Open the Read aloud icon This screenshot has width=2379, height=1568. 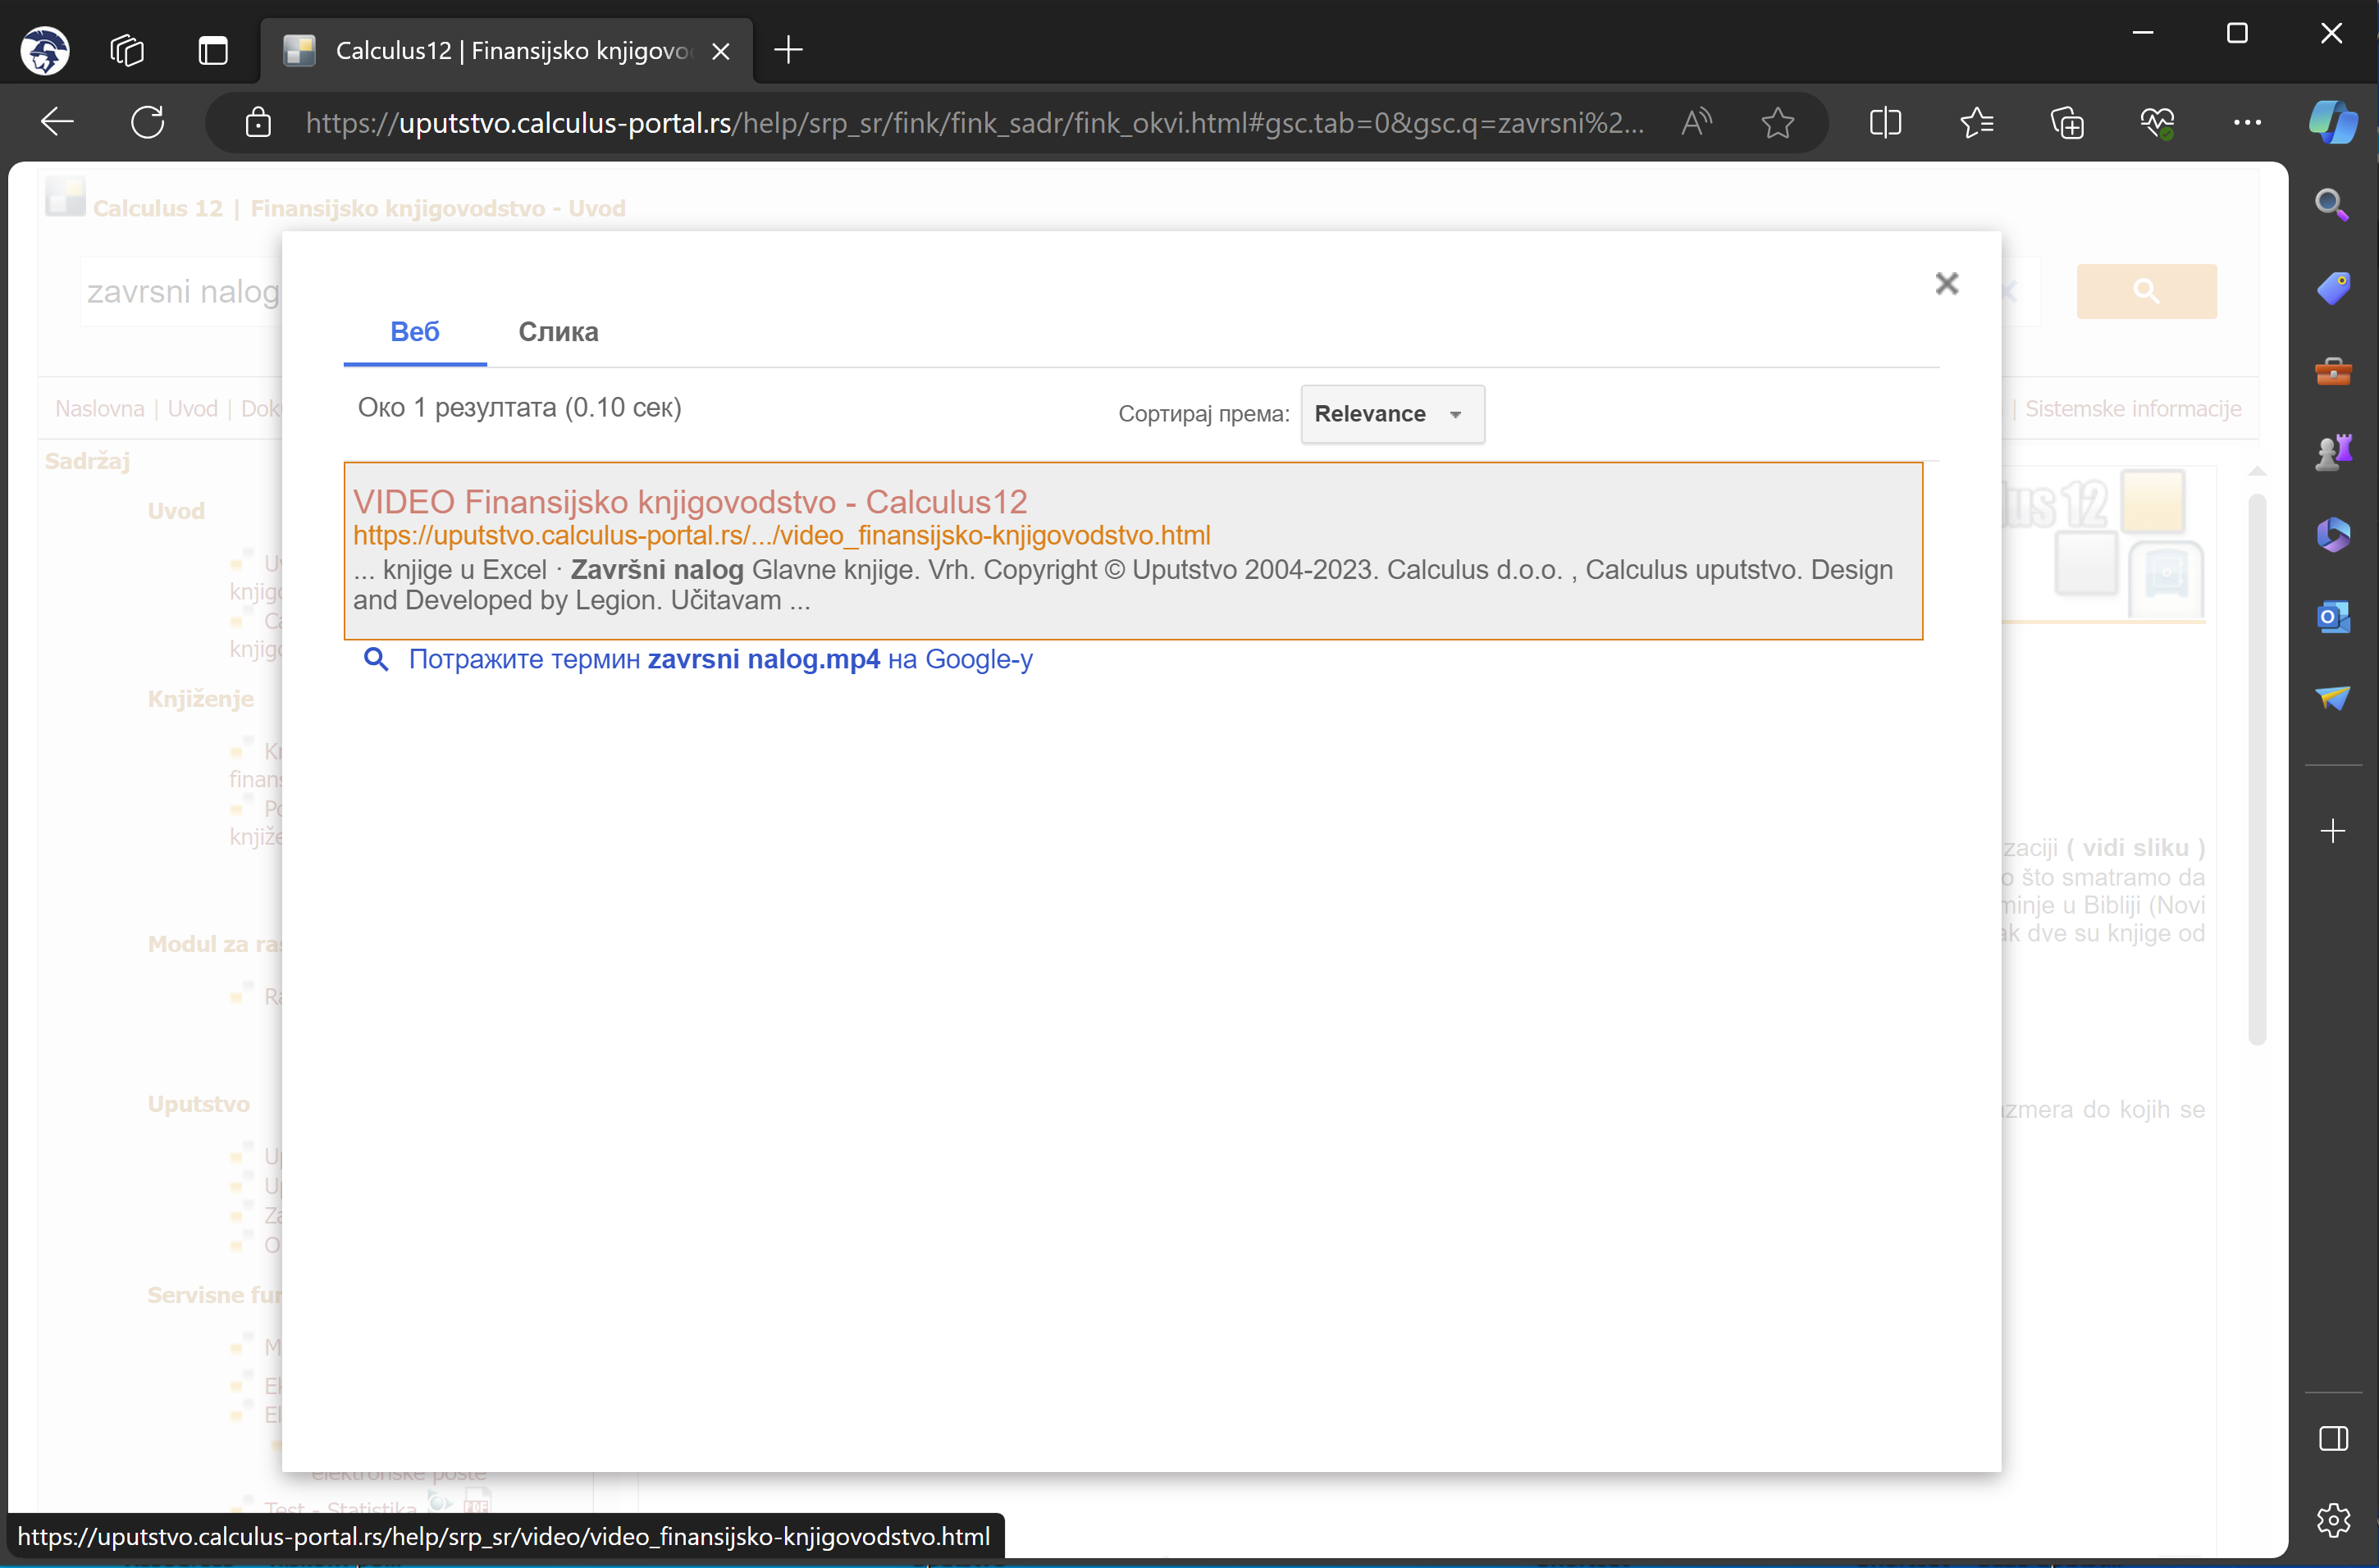(1696, 123)
